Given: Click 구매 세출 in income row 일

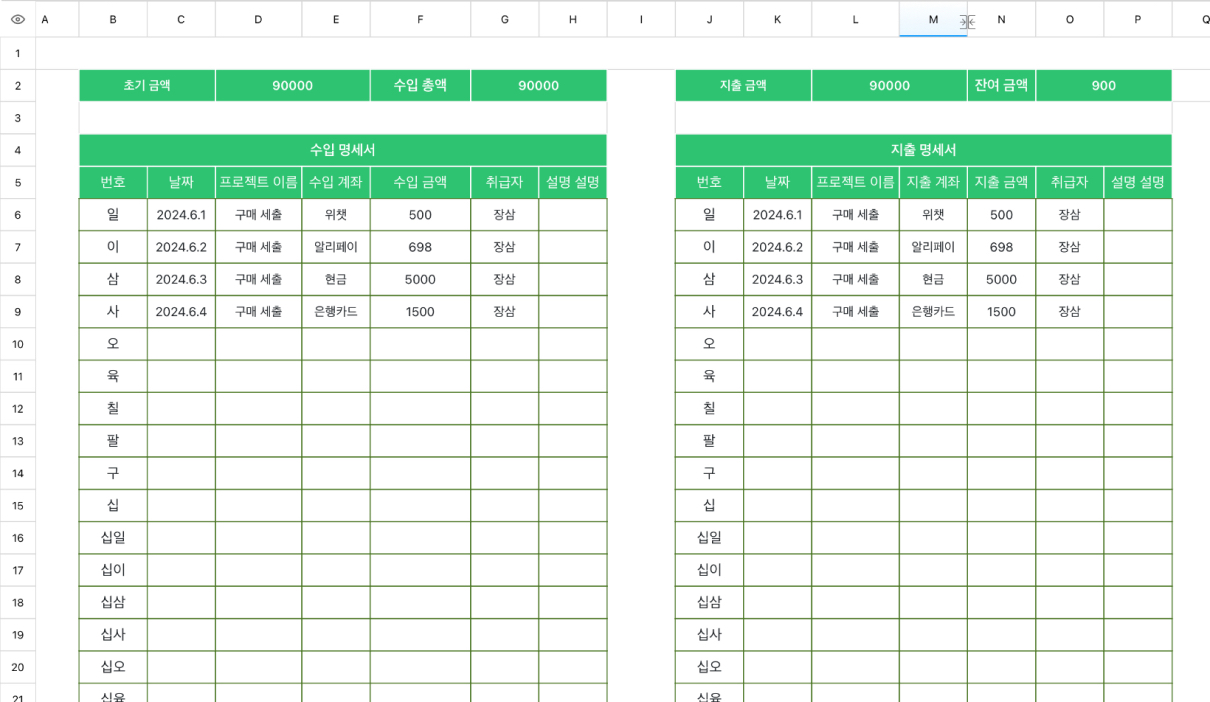Looking at the screenshot, I should 258,215.
